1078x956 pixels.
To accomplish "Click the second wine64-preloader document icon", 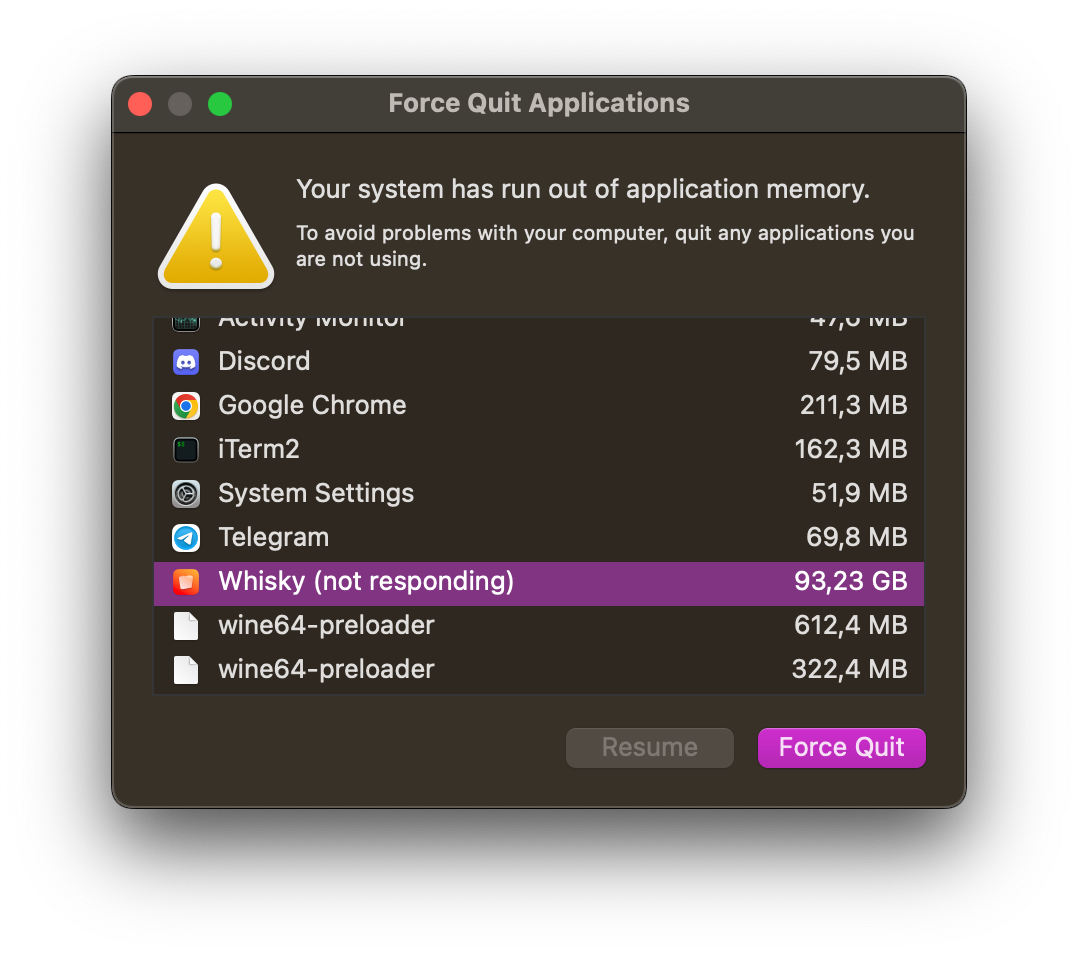I will coord(186,670).
